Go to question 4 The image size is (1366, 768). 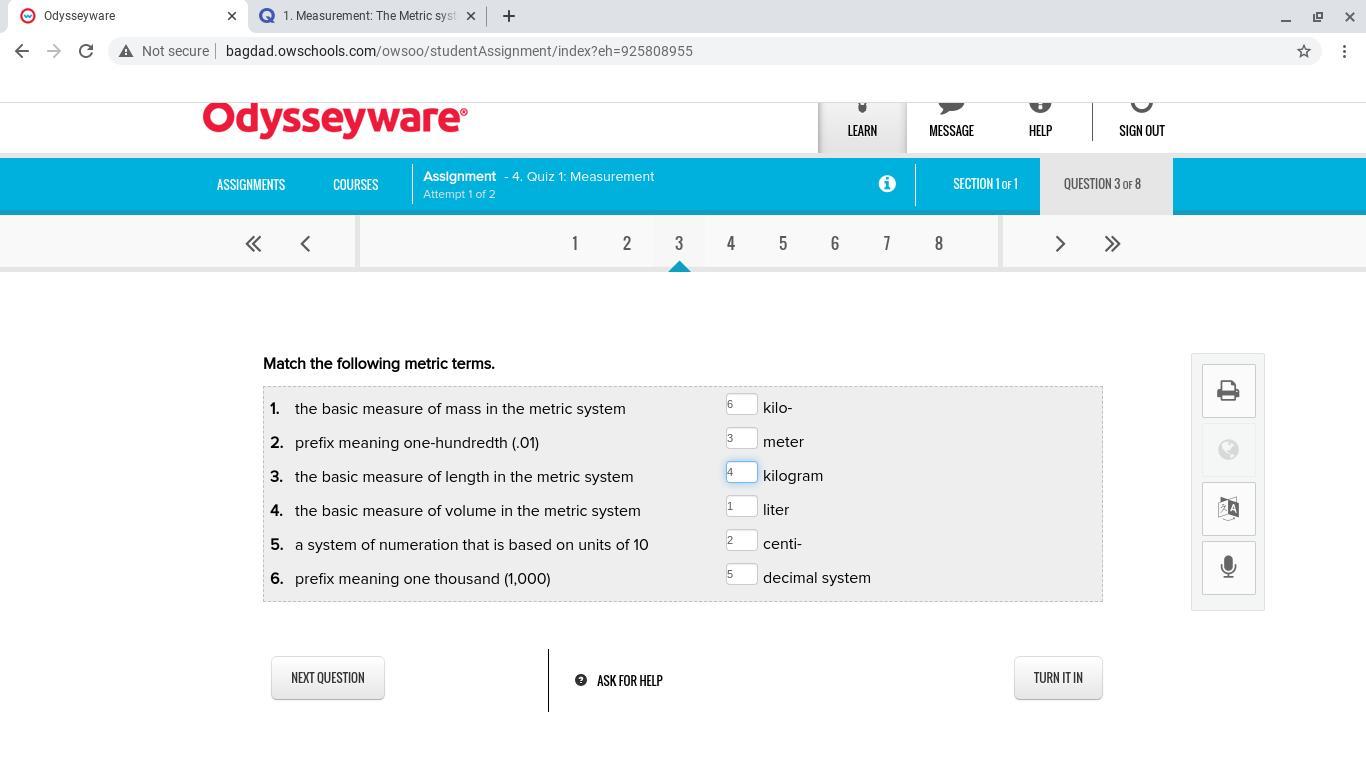coord(731,243)
